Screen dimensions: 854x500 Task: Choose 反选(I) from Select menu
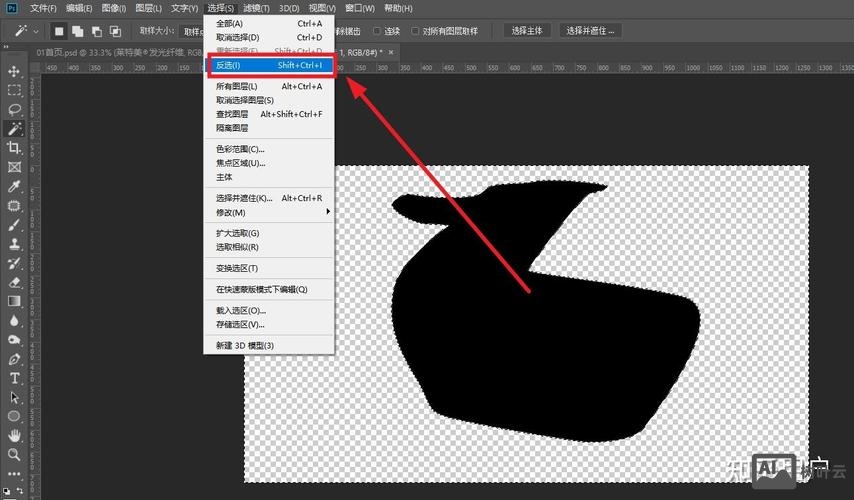269,65
